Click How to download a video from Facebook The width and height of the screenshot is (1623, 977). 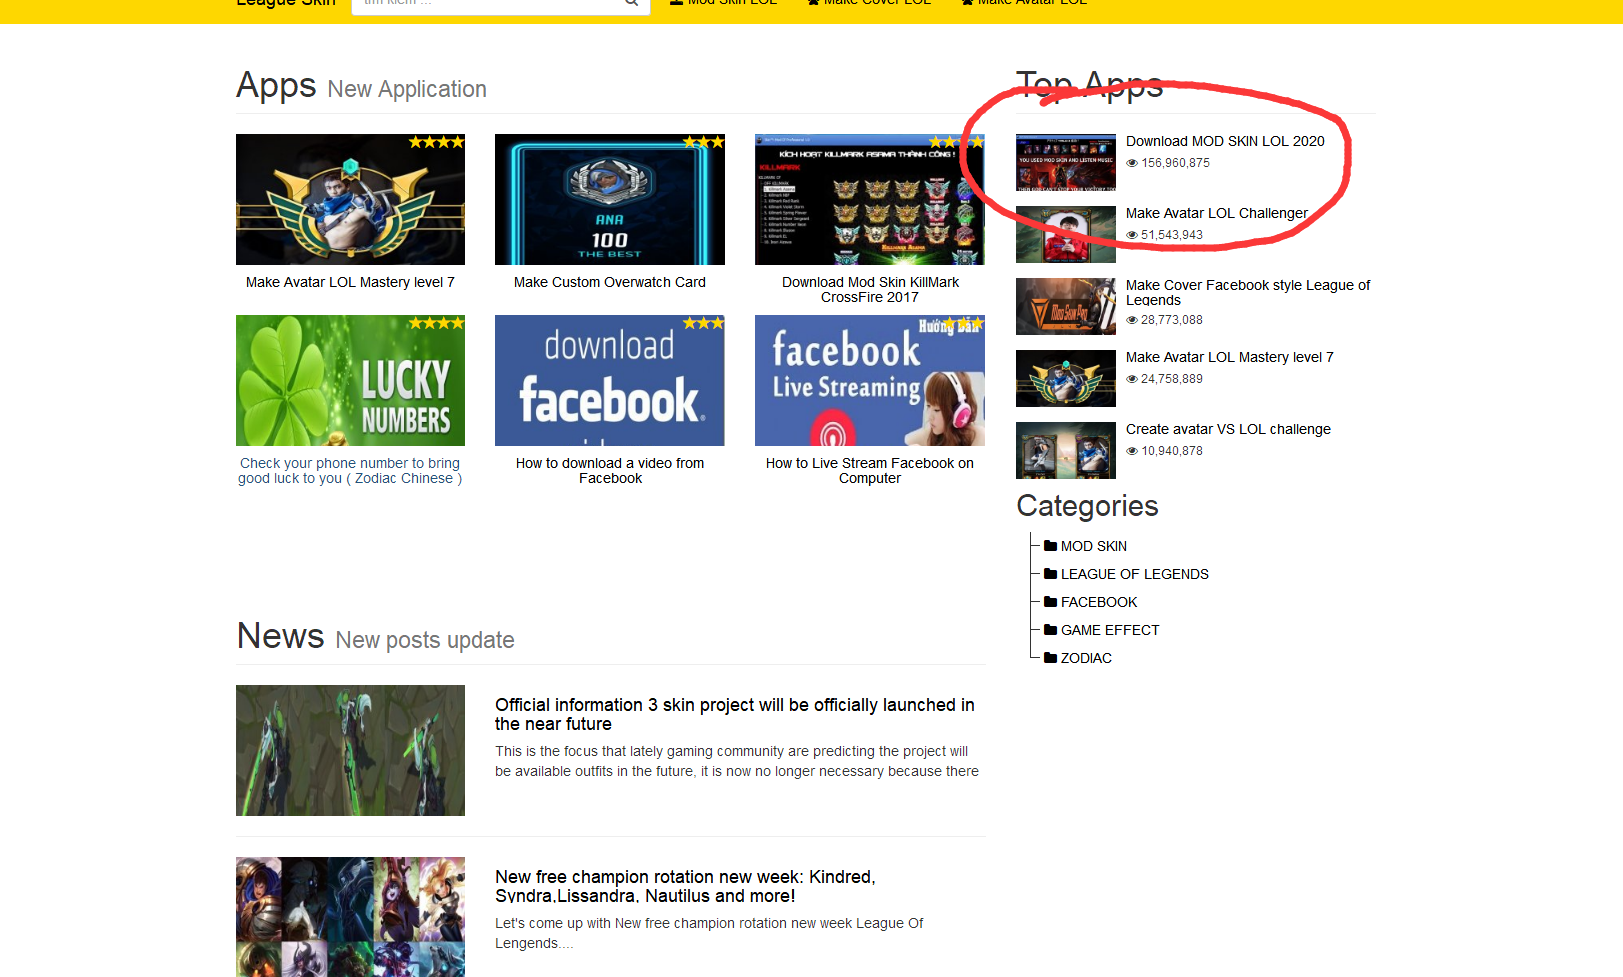point(610,471)
